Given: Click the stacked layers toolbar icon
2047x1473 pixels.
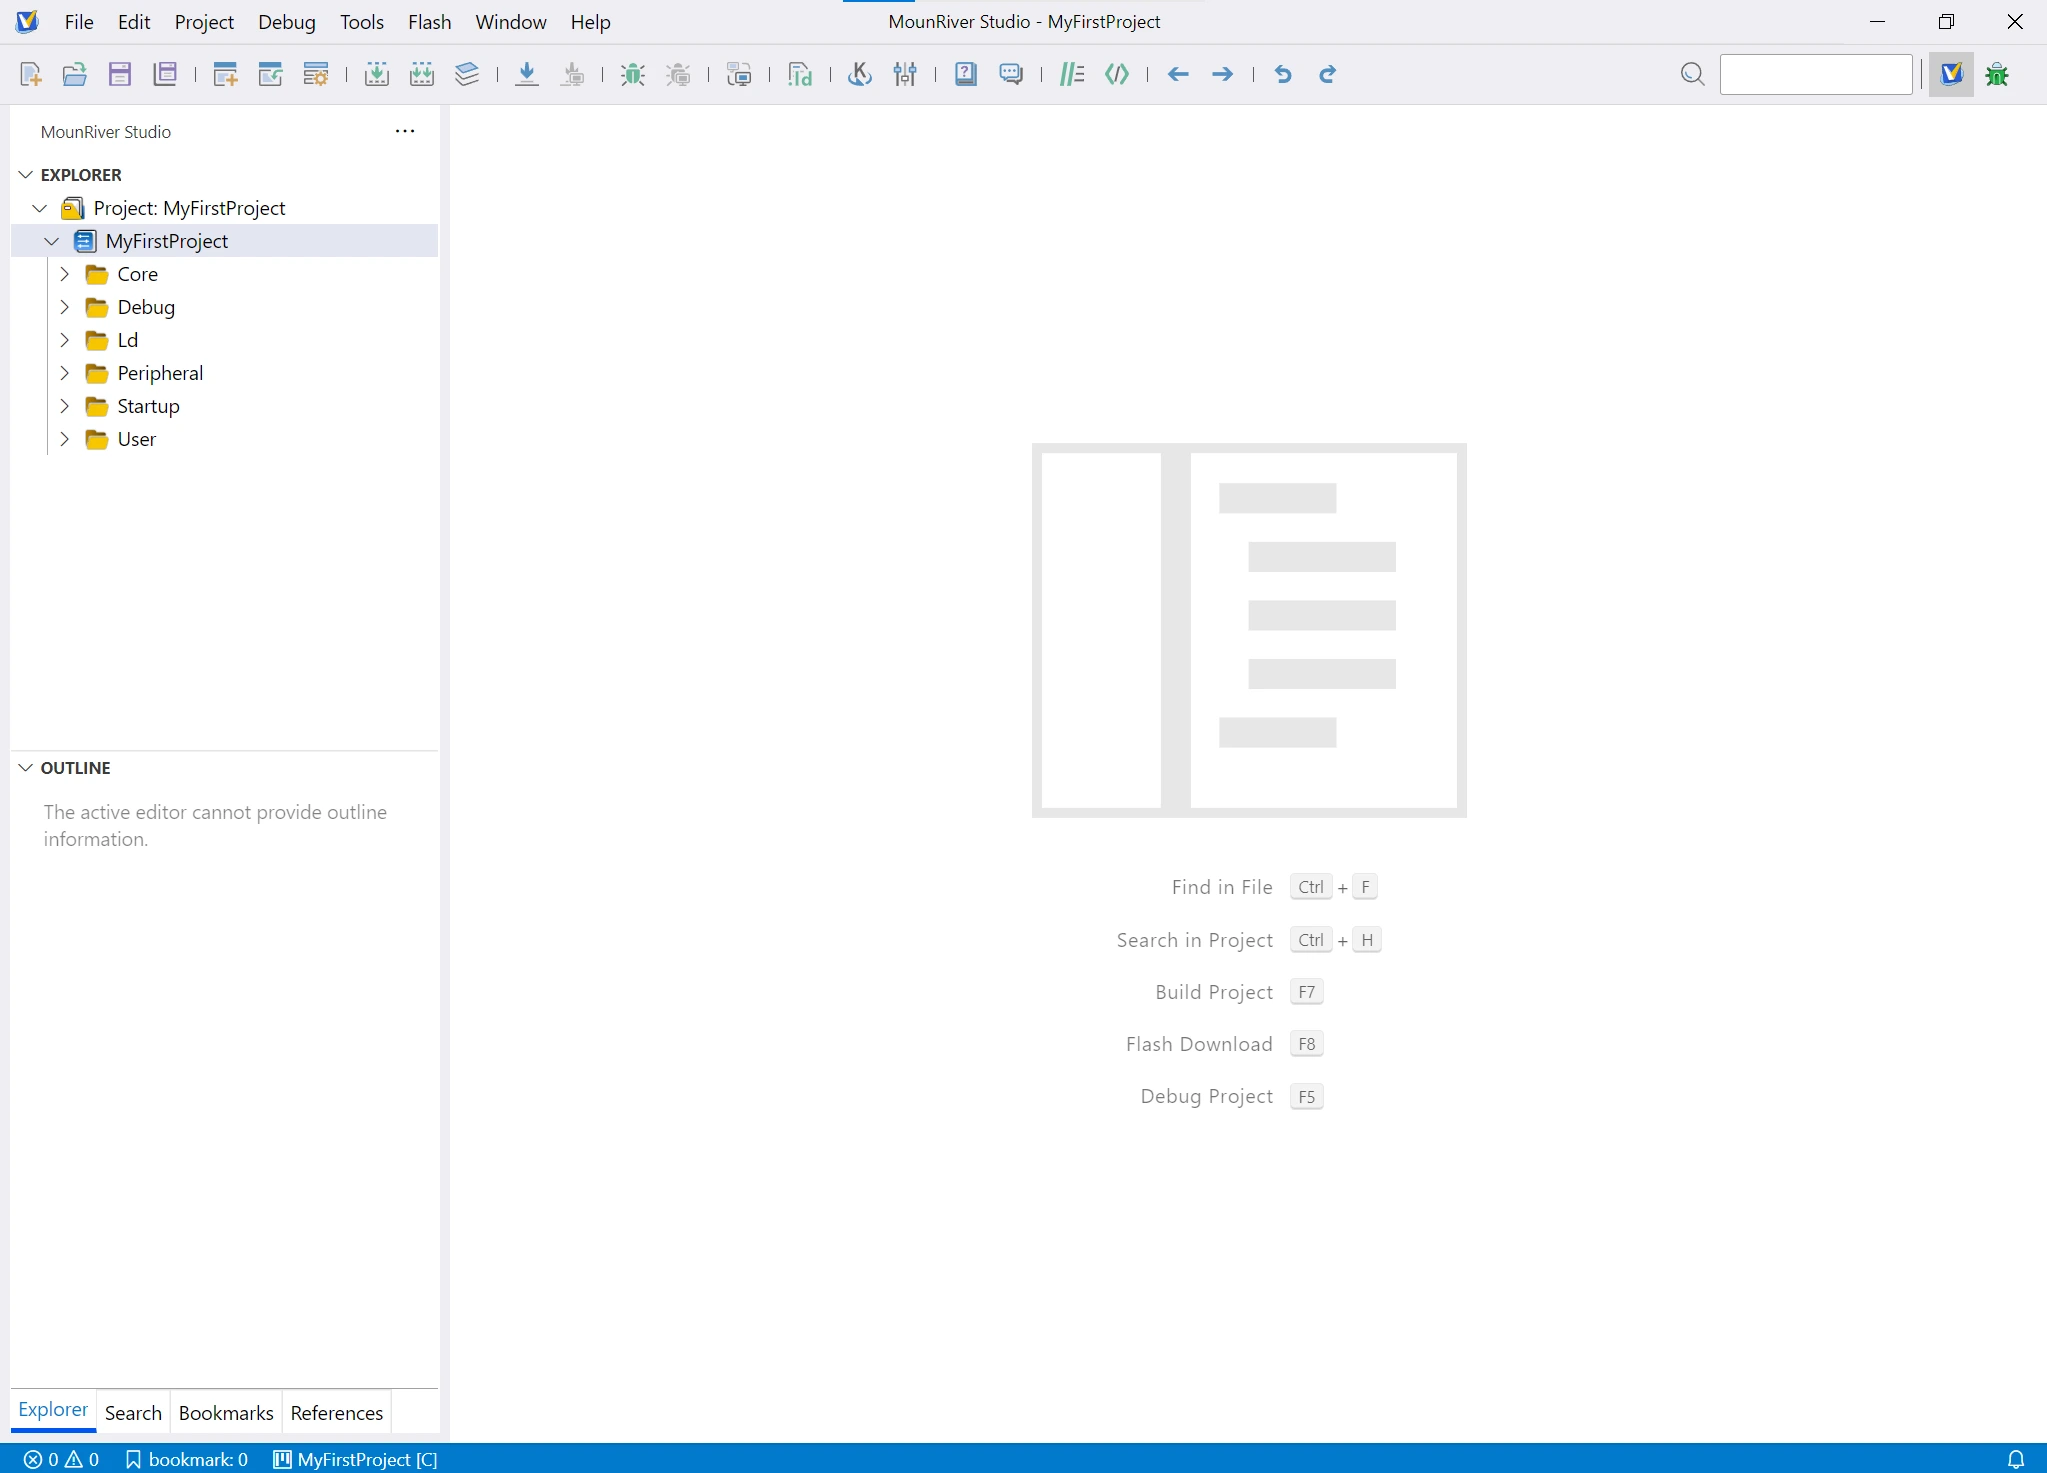Looking at the screenshot, I should click(x=467, y=74).
